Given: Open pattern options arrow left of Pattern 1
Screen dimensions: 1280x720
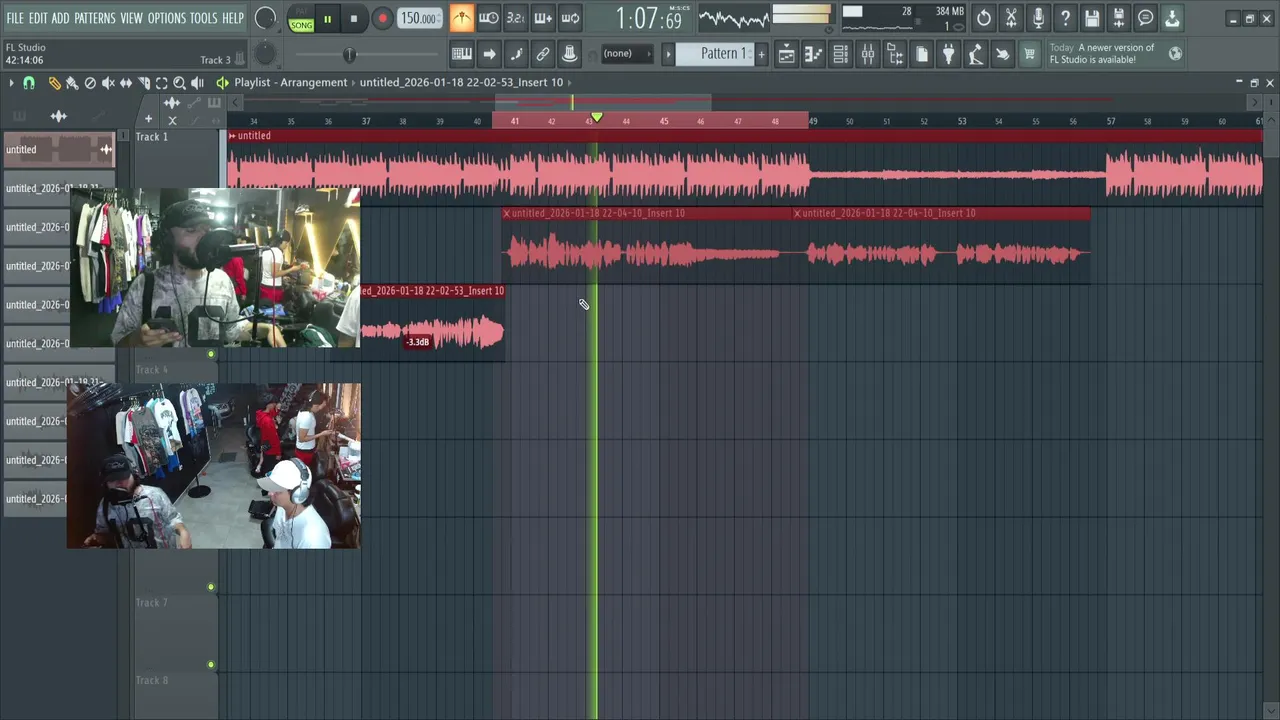Looking at the screenshot, I should point(668,54).
